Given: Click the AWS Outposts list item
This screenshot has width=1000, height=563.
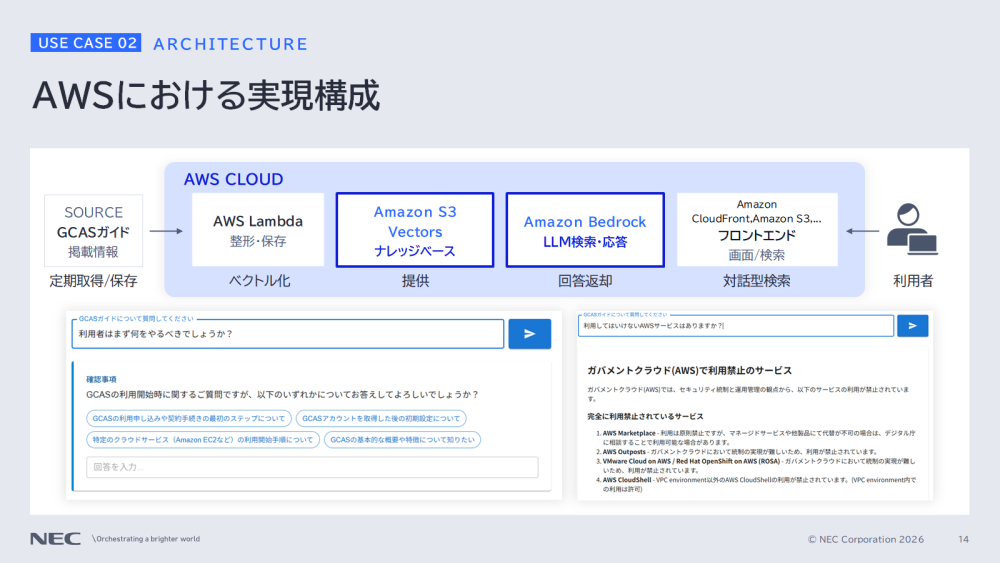Looking at the screenshot, I should click(737, 451).
